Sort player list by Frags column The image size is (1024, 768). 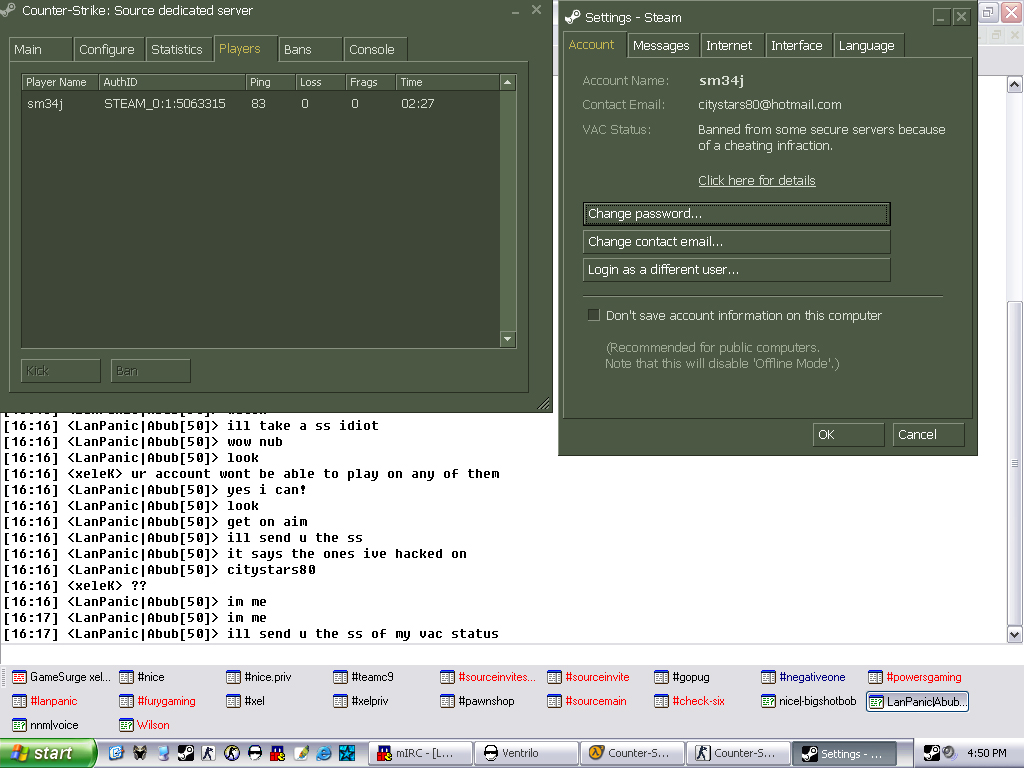point(370,82)
